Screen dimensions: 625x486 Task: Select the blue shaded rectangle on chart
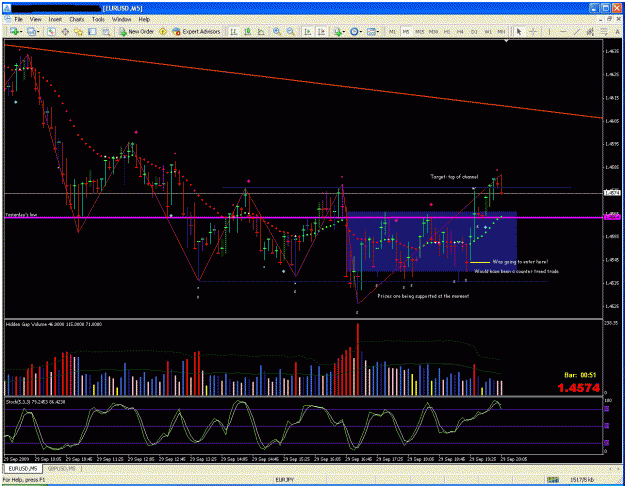coord(432,241)
